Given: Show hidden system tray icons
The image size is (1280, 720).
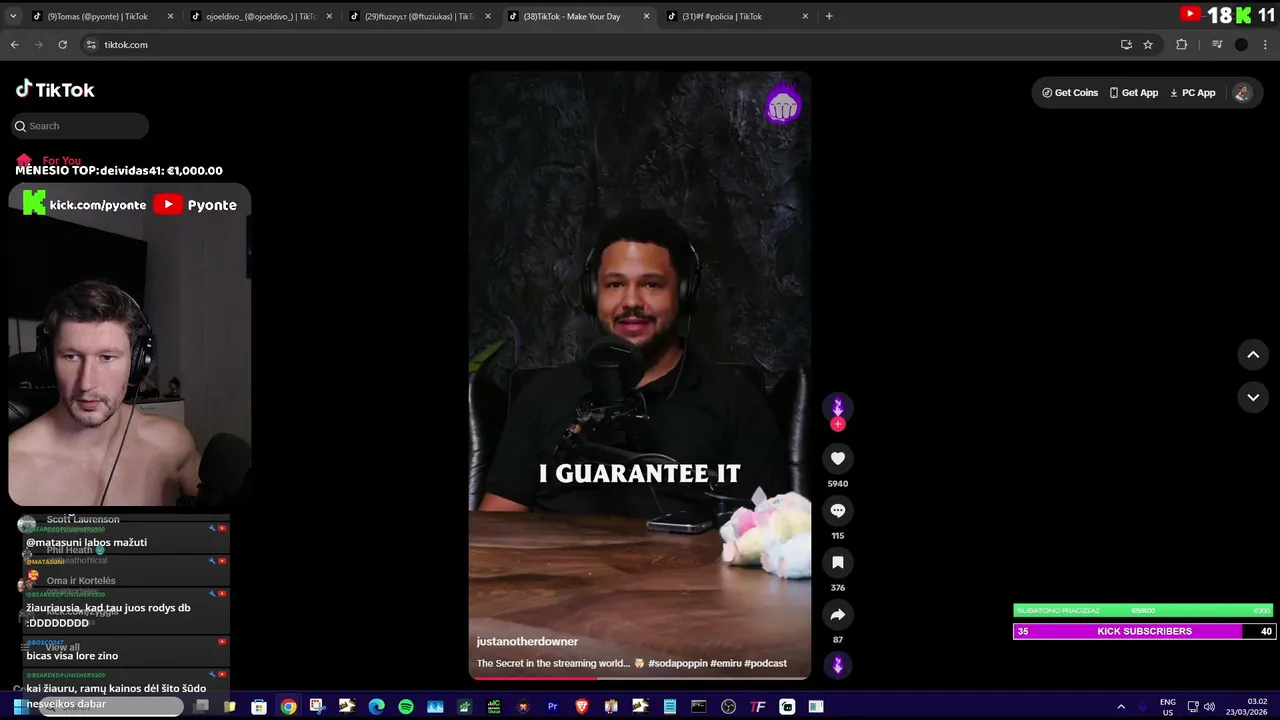Looking at the screenshot, I should pyautogui.click(x=1121, y=707).
